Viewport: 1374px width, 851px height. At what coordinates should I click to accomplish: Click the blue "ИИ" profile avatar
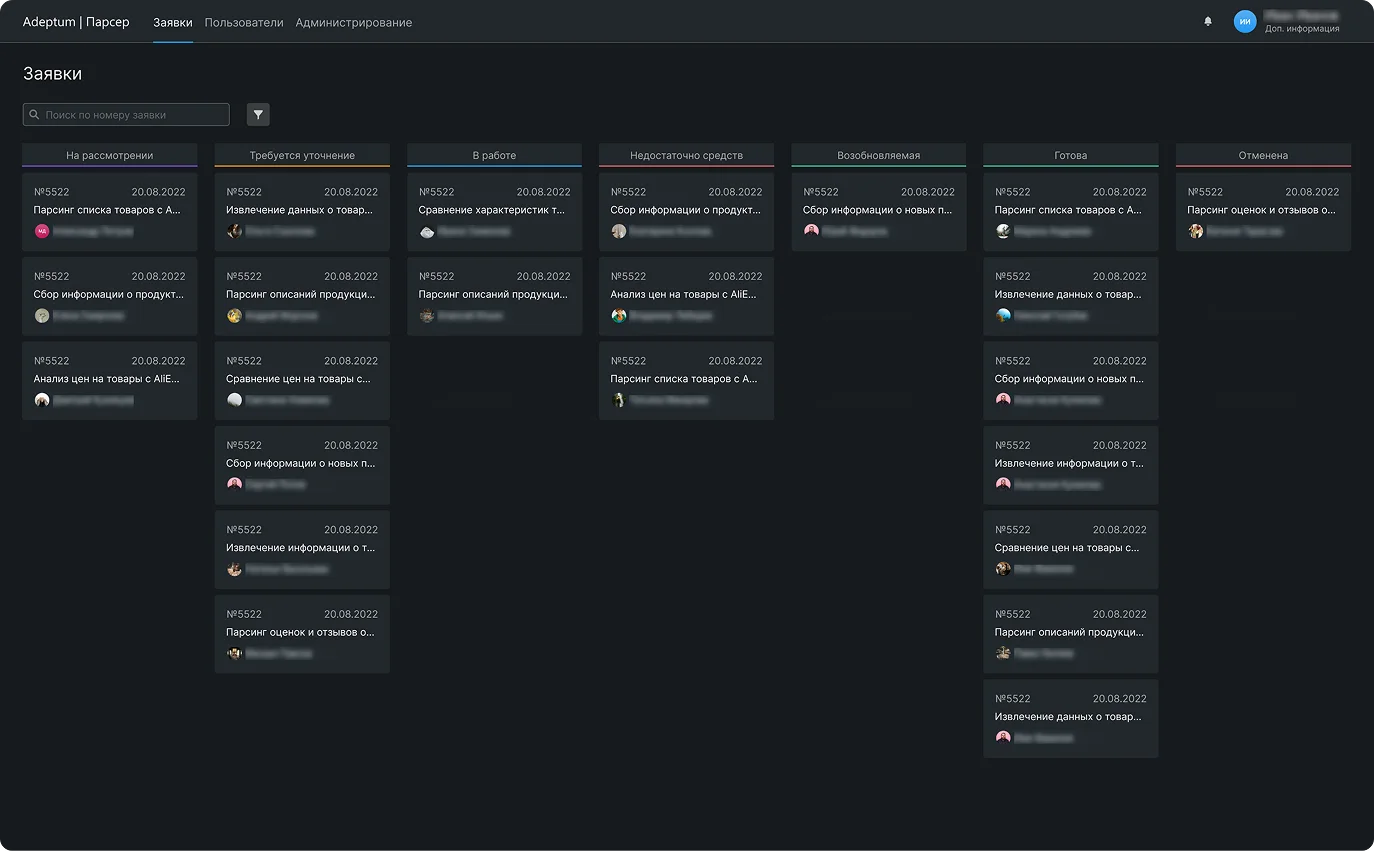click(1245, 21)
